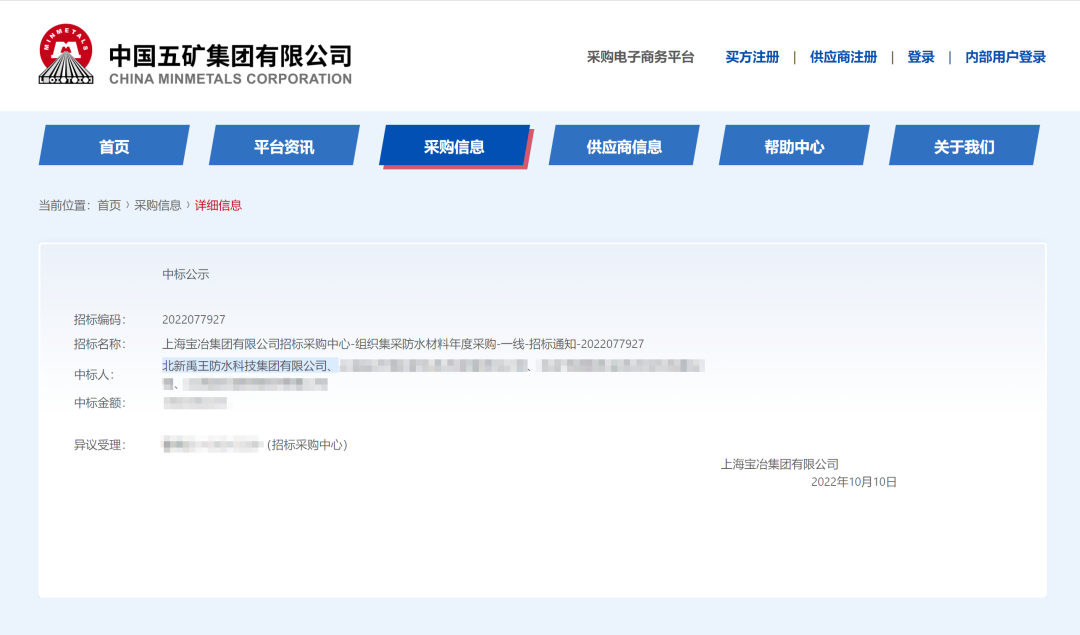This screenshot has width=1080, height=635.
Task: Click the CHINA MINMETALS CORPORATION subtitle
Action: [x=230, y=79]
